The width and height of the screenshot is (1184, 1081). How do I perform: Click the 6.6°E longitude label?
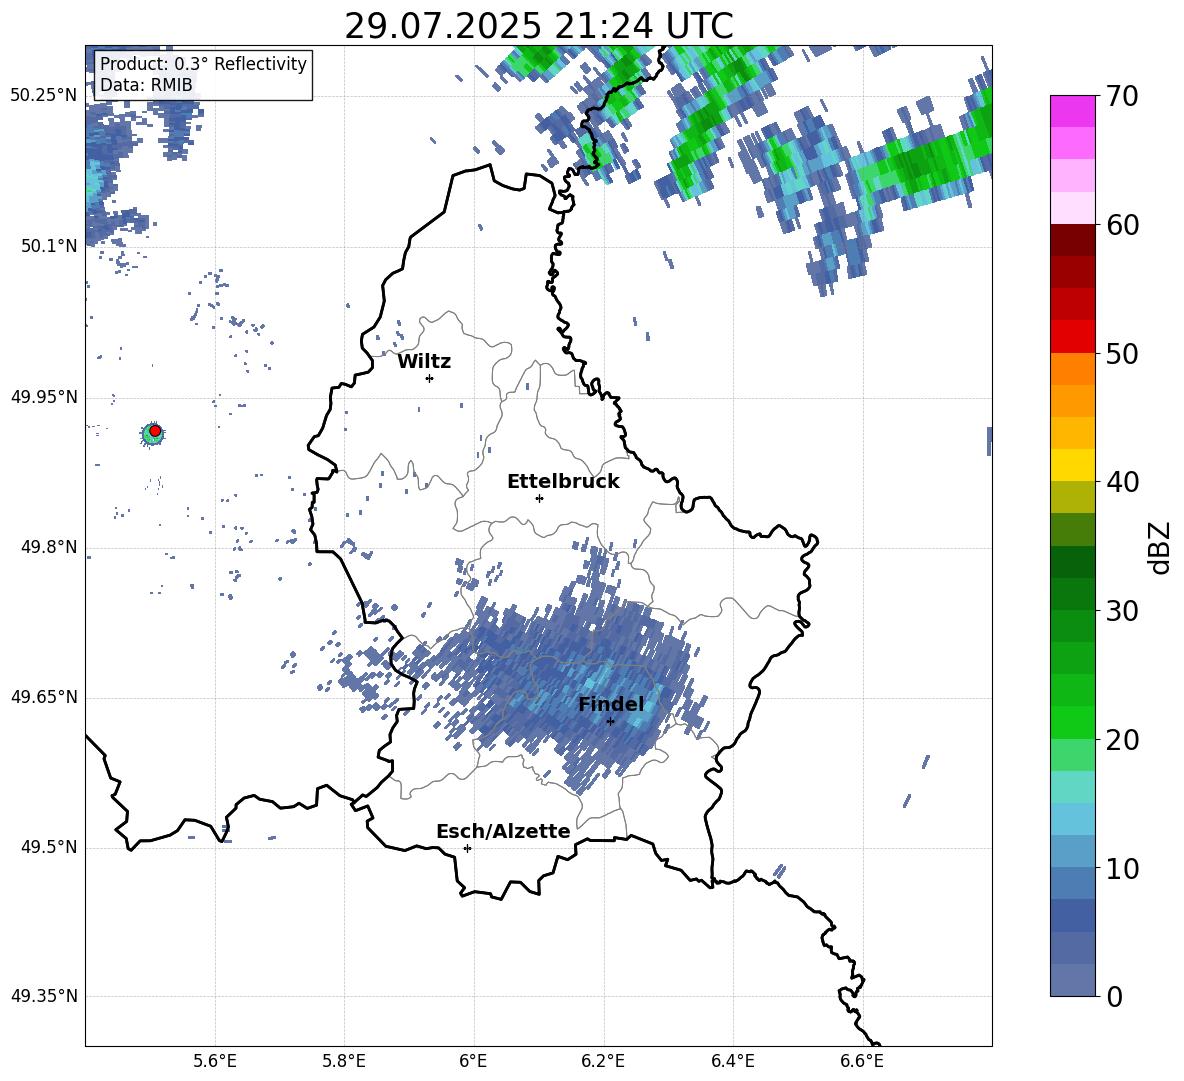pyautogui.click(x=862, y=1061)
